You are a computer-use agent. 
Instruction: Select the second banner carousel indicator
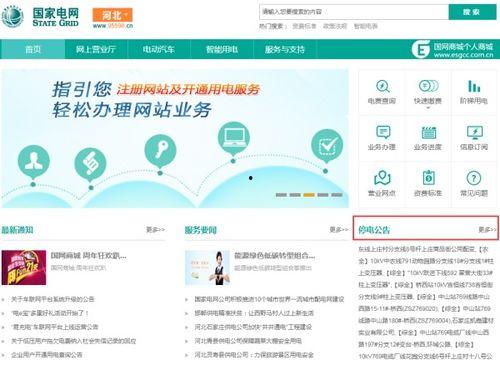tap(295, 195)
